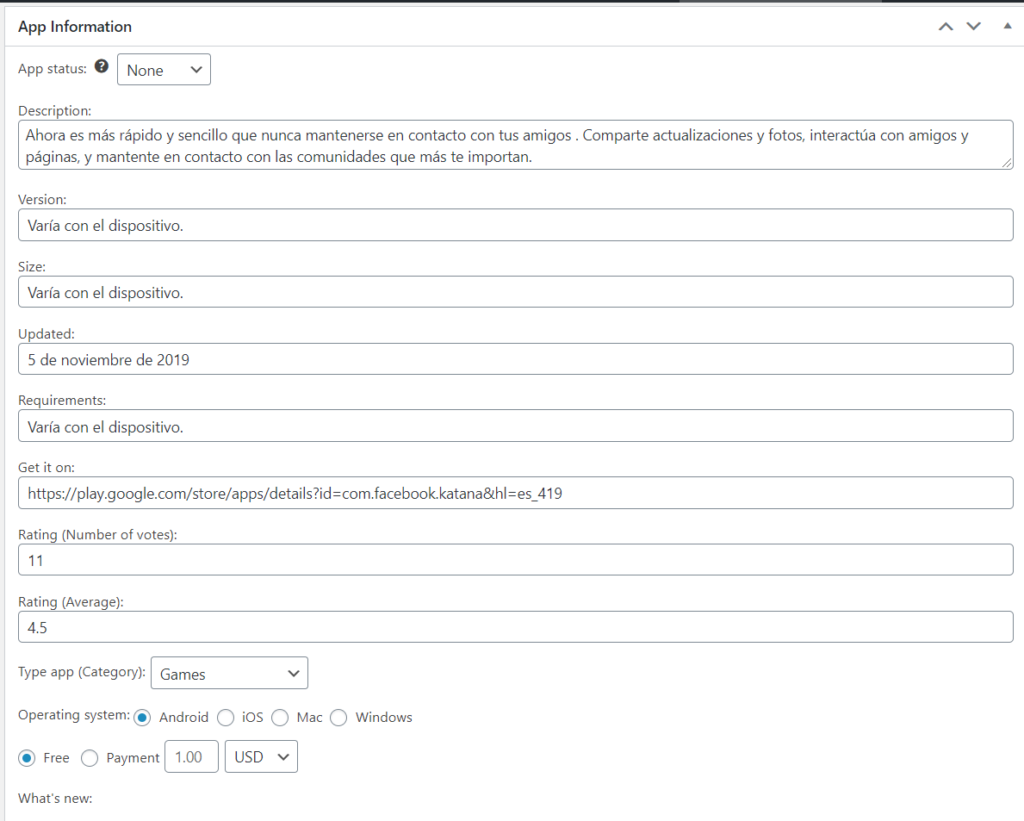Viewport: 1024px width, 821px height.
Task: Click the Type app (Category) label
Action: [x=82, y=672]
